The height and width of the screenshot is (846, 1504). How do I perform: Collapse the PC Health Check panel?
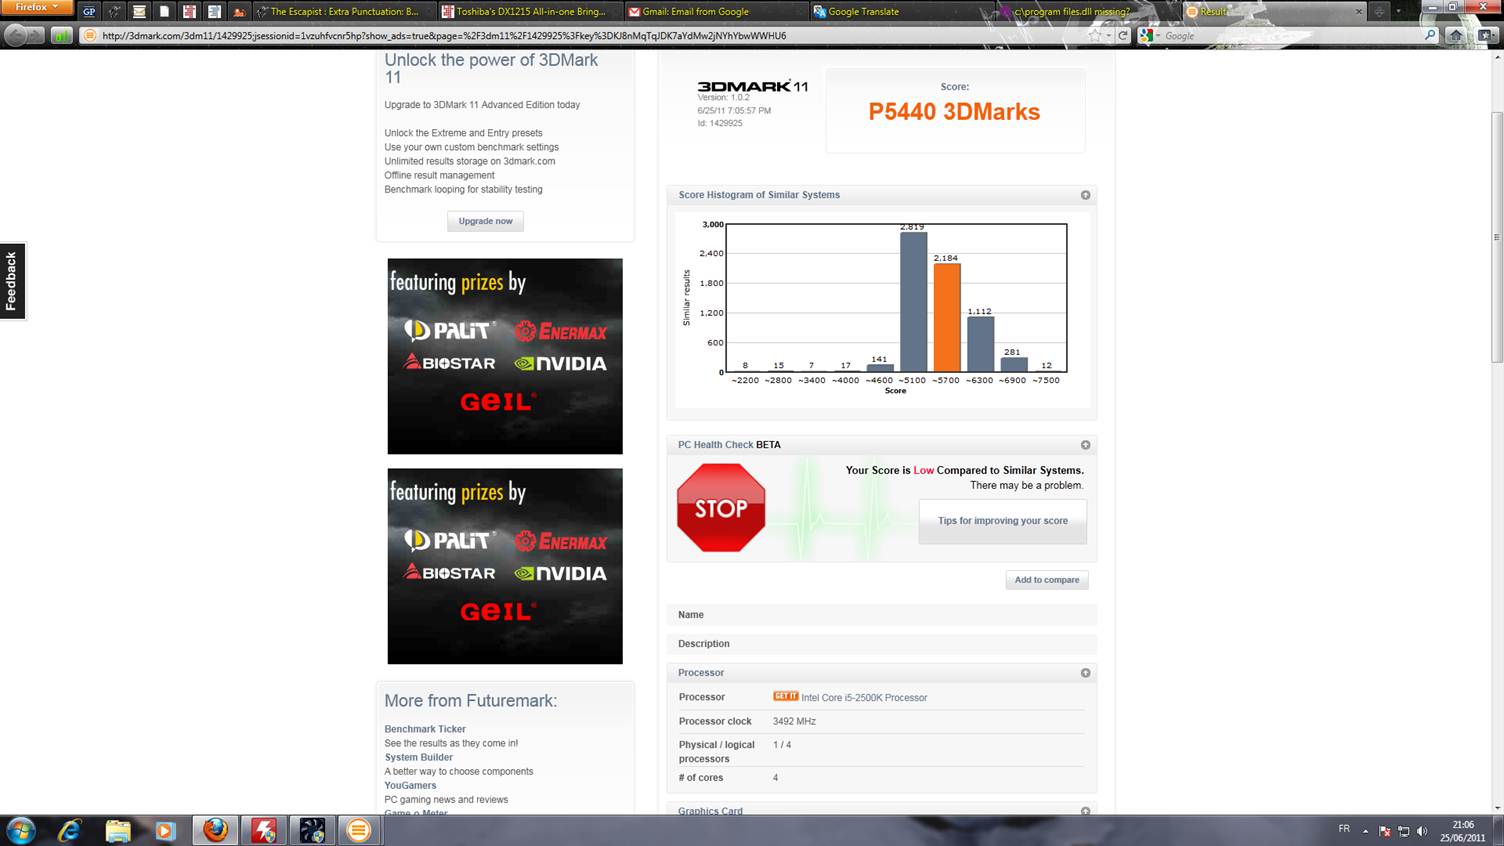pyautogui.click(x=1085, y=445)
